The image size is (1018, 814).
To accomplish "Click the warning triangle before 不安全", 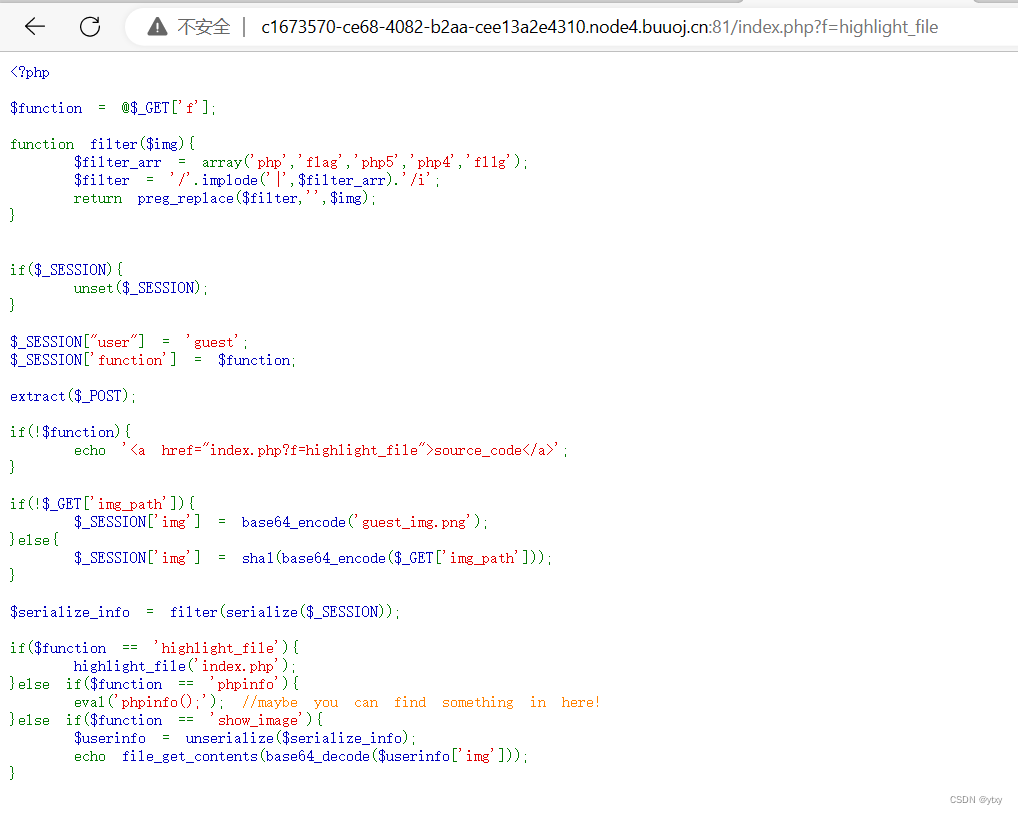I will [157, 27].
